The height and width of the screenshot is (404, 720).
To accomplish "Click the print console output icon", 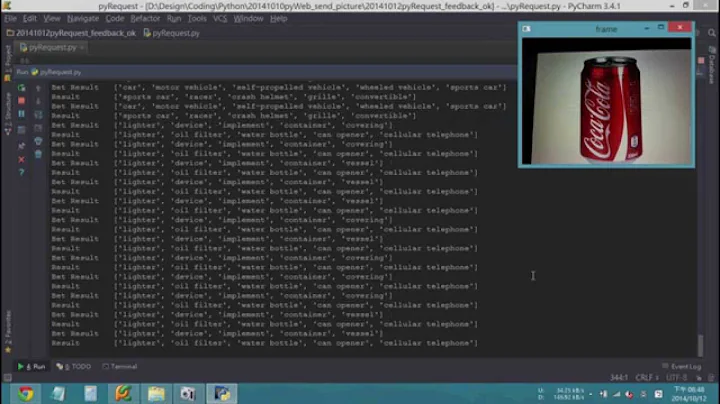I will pyautogui.click(x=38, y=141).
